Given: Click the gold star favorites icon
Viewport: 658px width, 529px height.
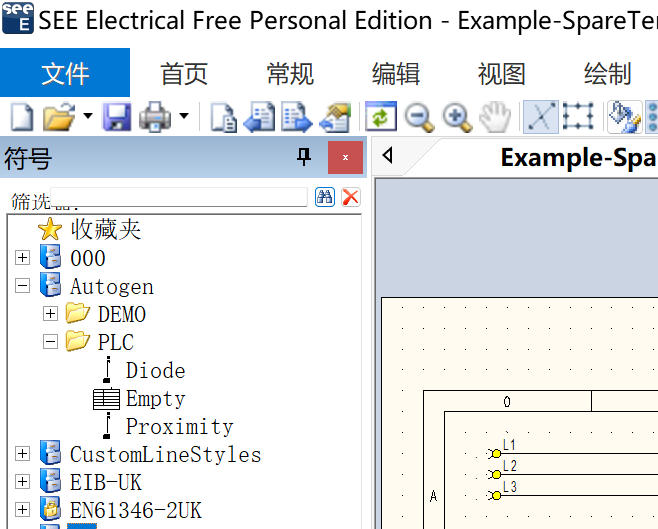Looking at the screenshot, I should coord(50,229).
